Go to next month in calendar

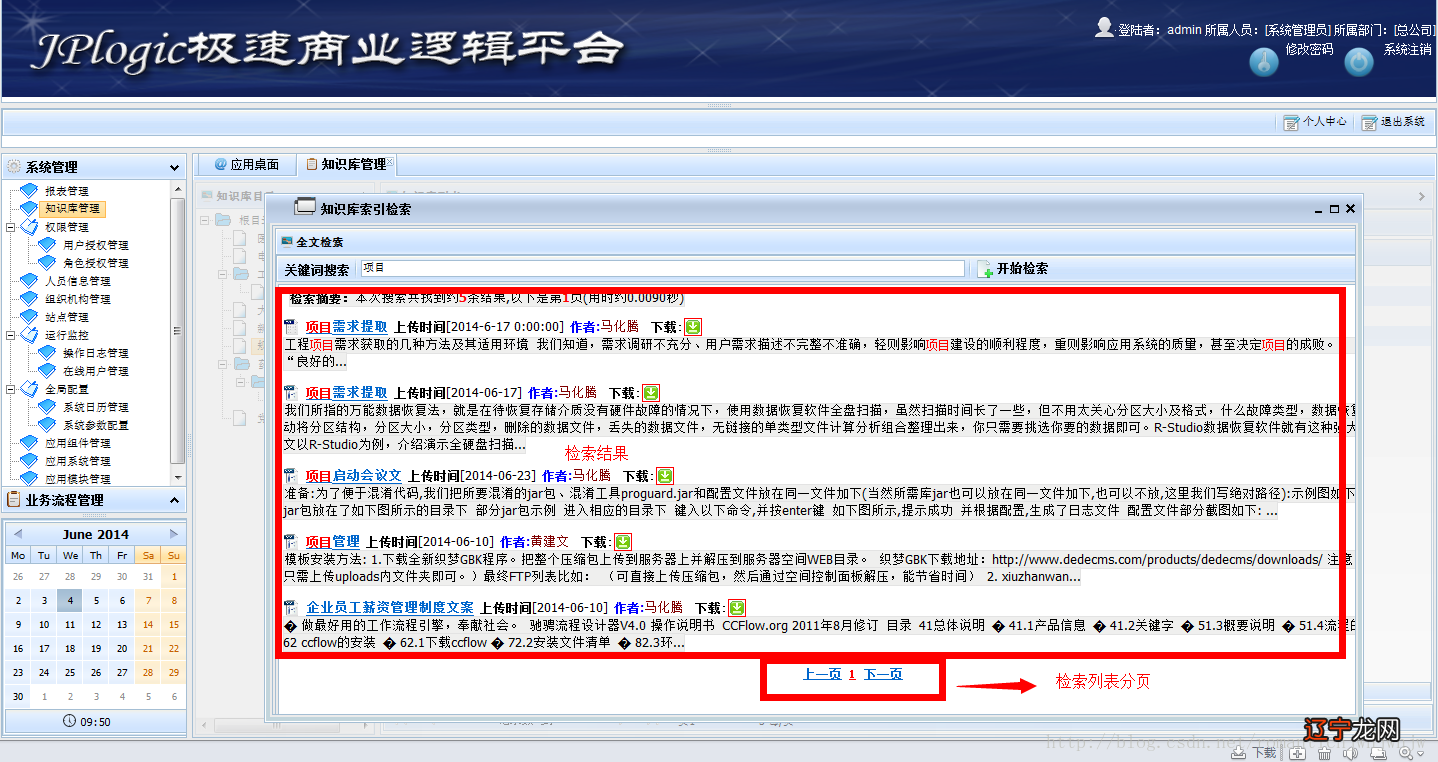pos(174,534)
